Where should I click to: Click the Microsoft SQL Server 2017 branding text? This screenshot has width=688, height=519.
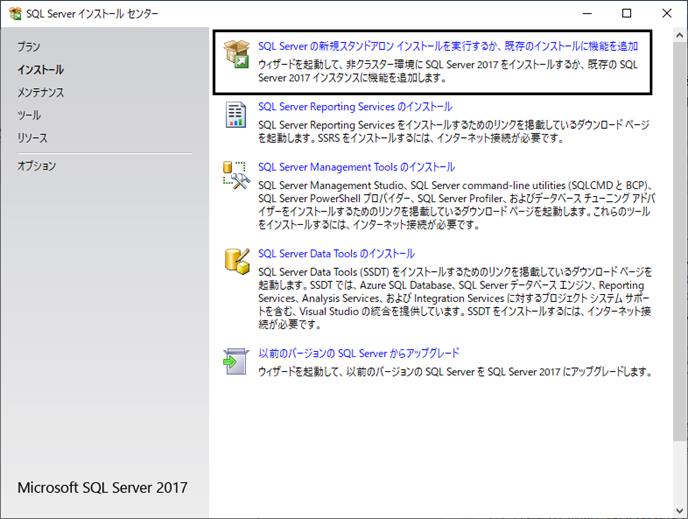click(102, 487)
